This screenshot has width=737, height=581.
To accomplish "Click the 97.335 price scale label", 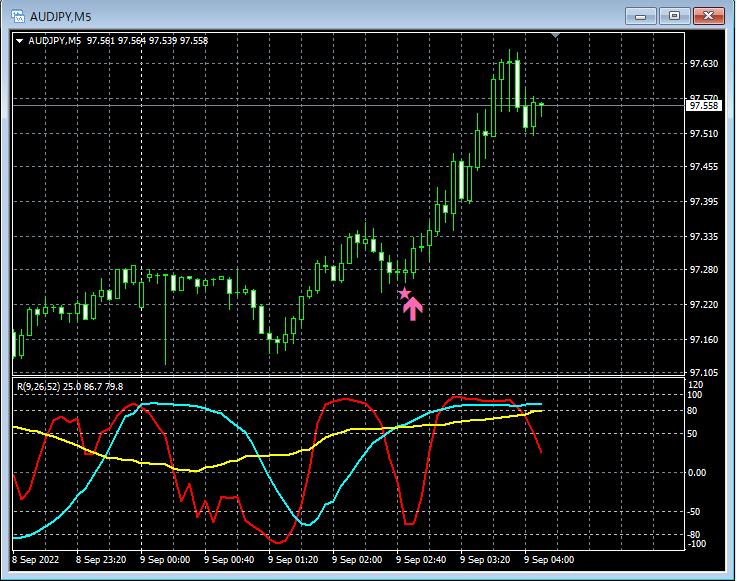I will (704, 237).
